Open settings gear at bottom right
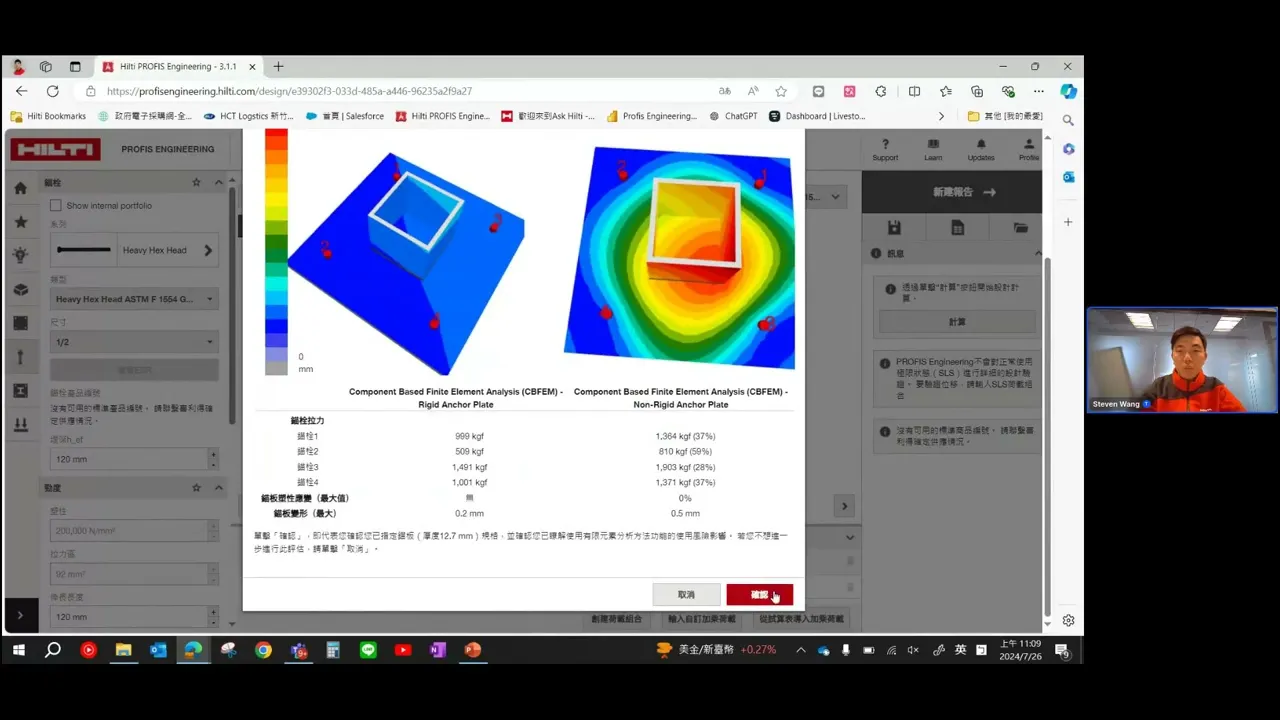This screenshot has height=720, width=1280. tap(1068, 620)
